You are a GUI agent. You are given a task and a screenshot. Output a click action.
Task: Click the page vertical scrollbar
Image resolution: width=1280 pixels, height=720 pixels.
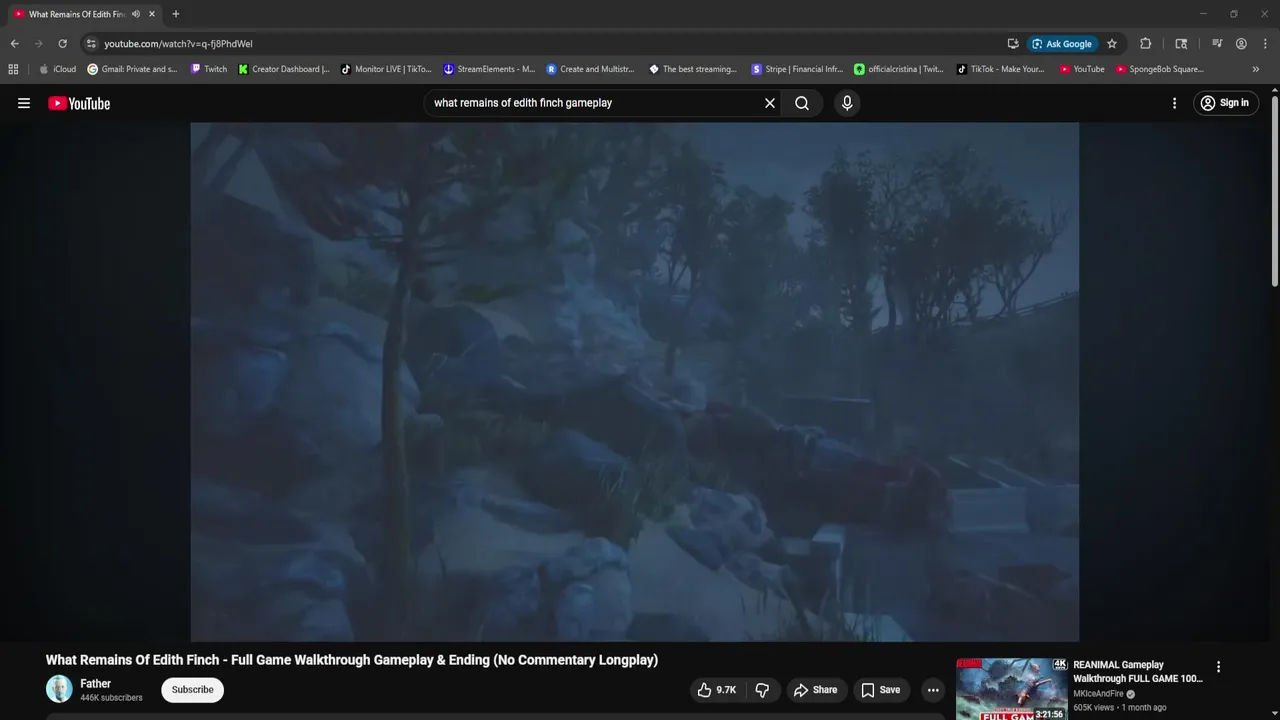(x=1275, y=190)
